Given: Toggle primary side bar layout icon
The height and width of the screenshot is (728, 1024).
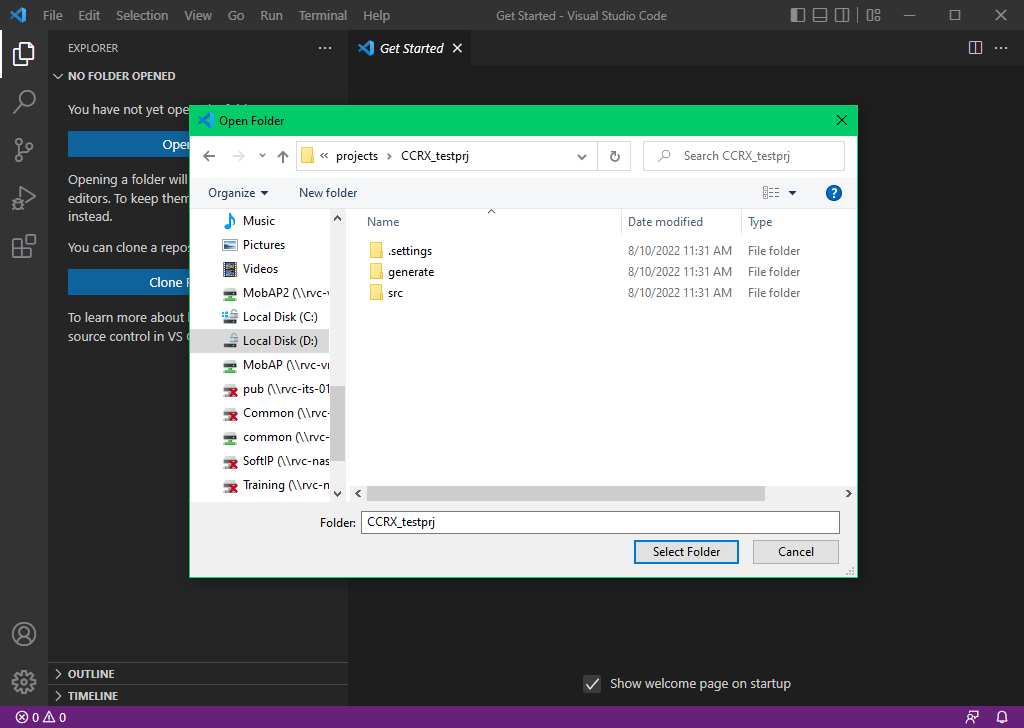Looking at the screenshot, I should tap(797, 15).
